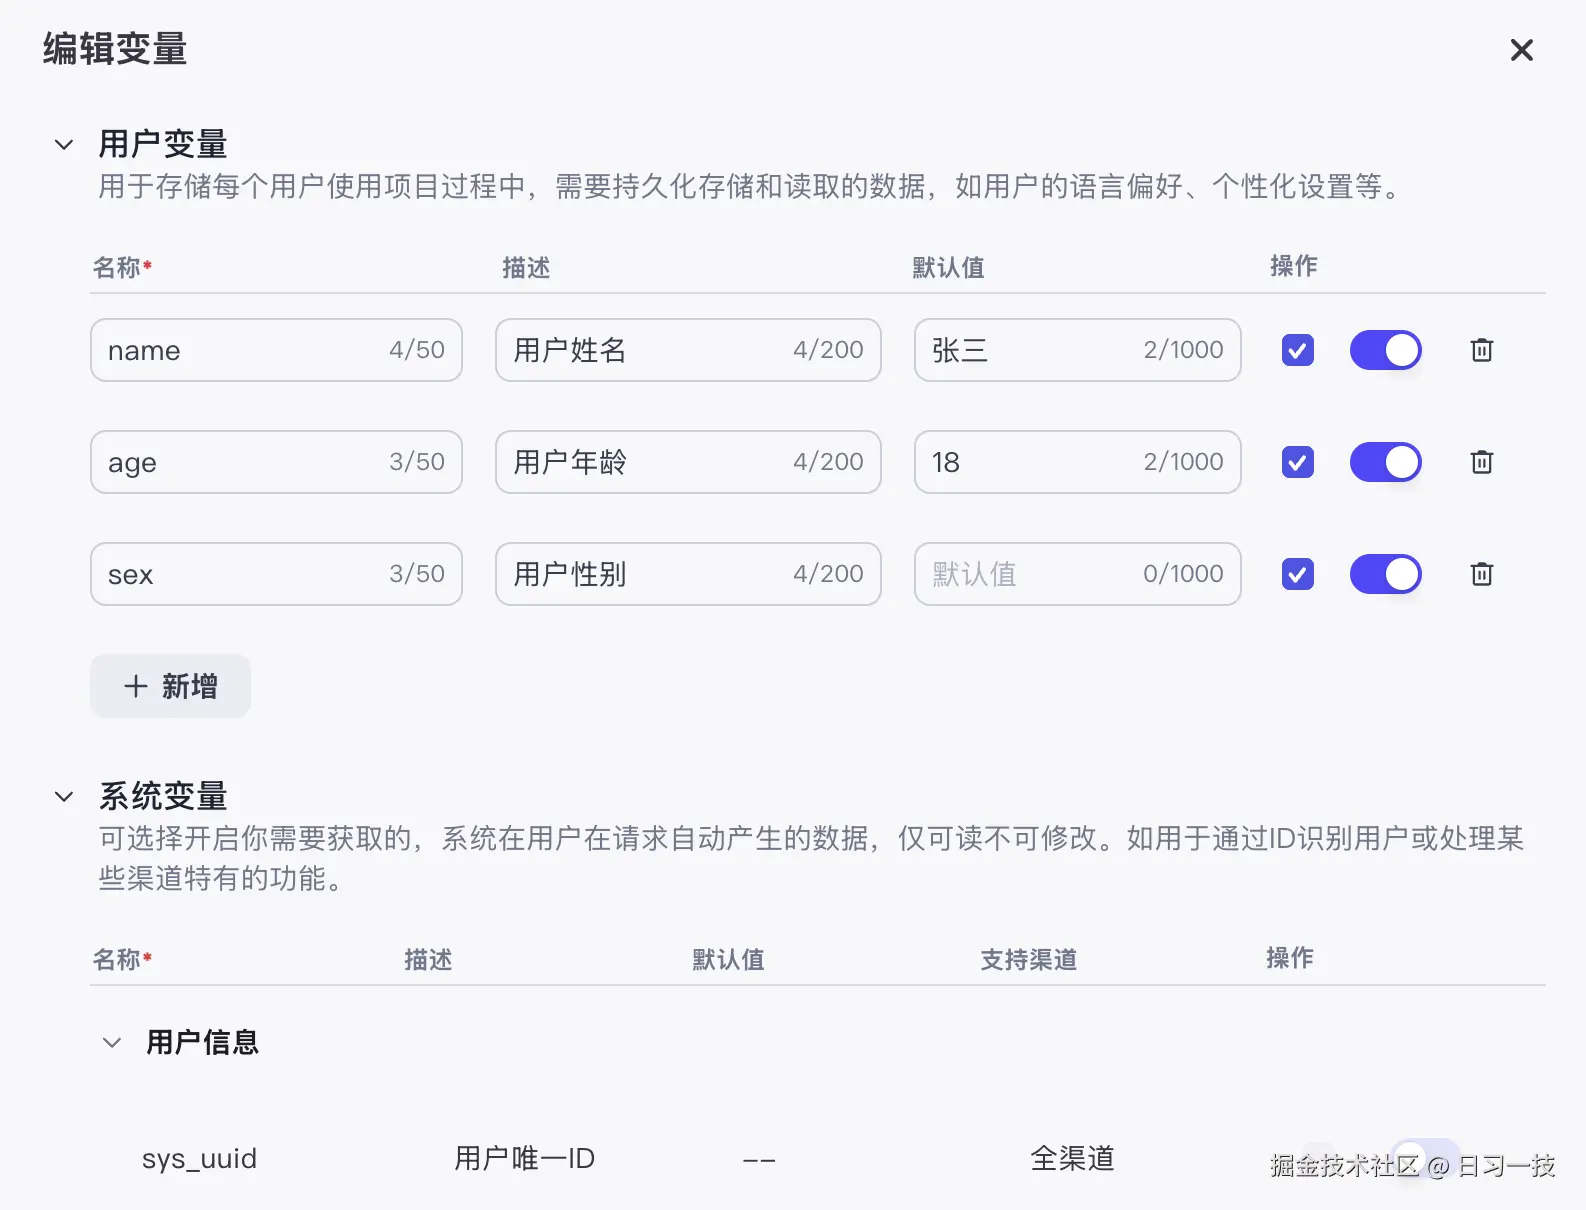Delete the sex variable row
The height and width of the screenshot is (1210, 1586).
pos(1482,574)
